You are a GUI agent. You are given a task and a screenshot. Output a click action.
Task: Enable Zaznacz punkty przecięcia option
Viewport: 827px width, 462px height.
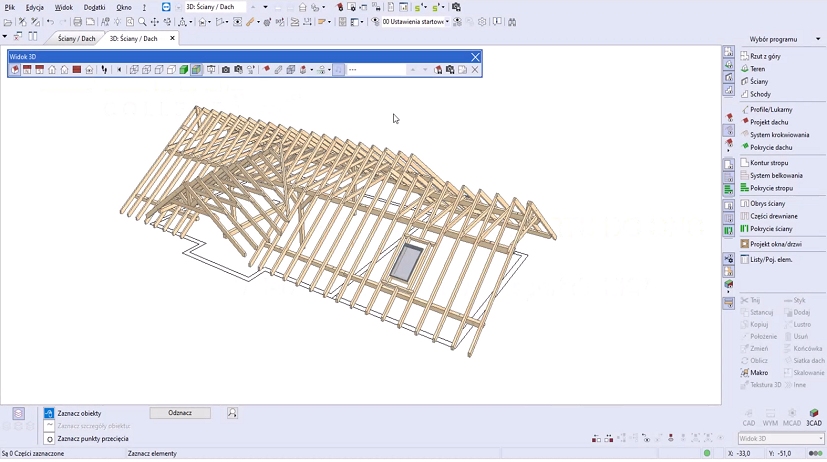92,438
